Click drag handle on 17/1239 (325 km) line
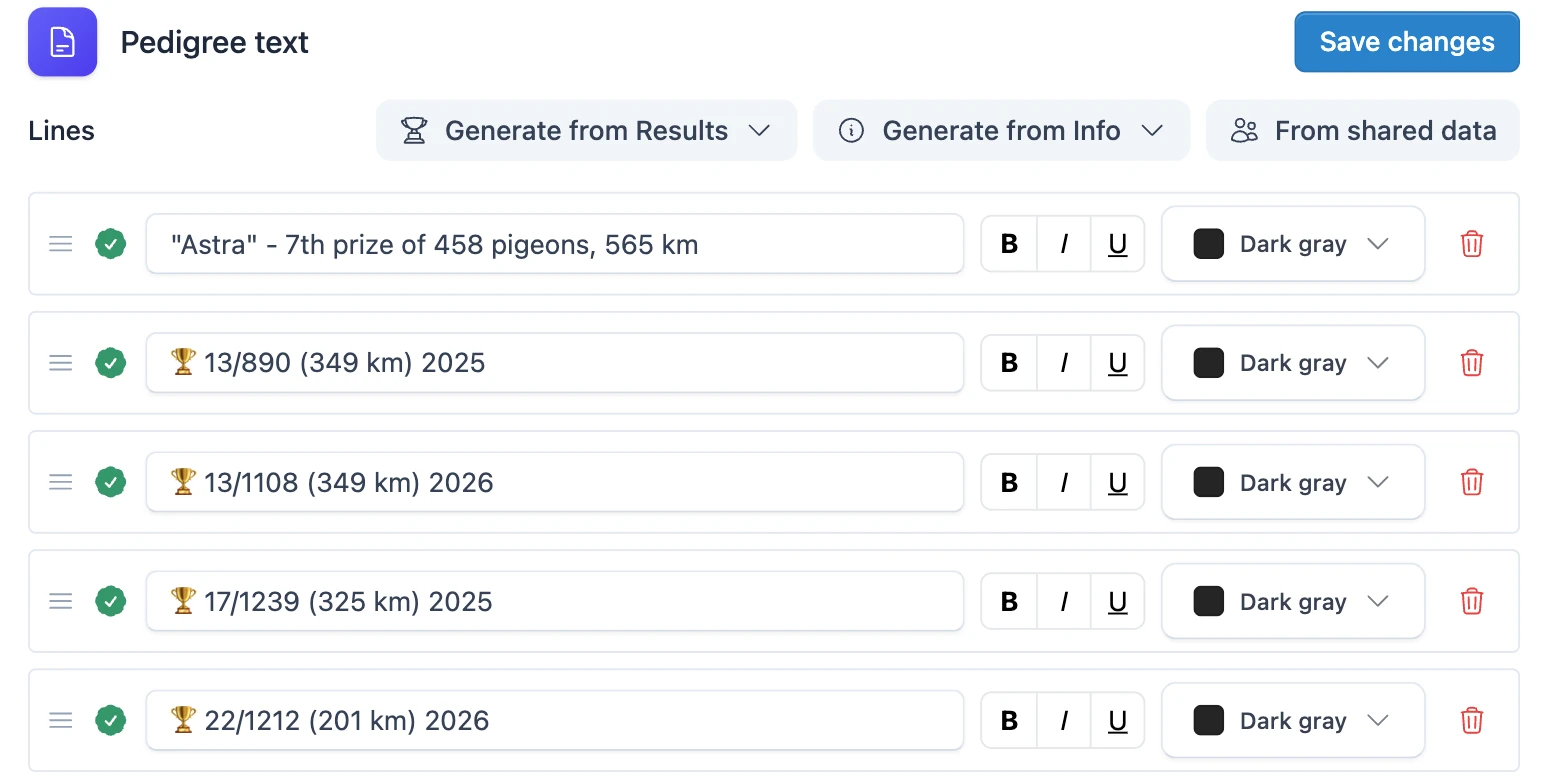The image size is (1566, 784). coord(61,602)
